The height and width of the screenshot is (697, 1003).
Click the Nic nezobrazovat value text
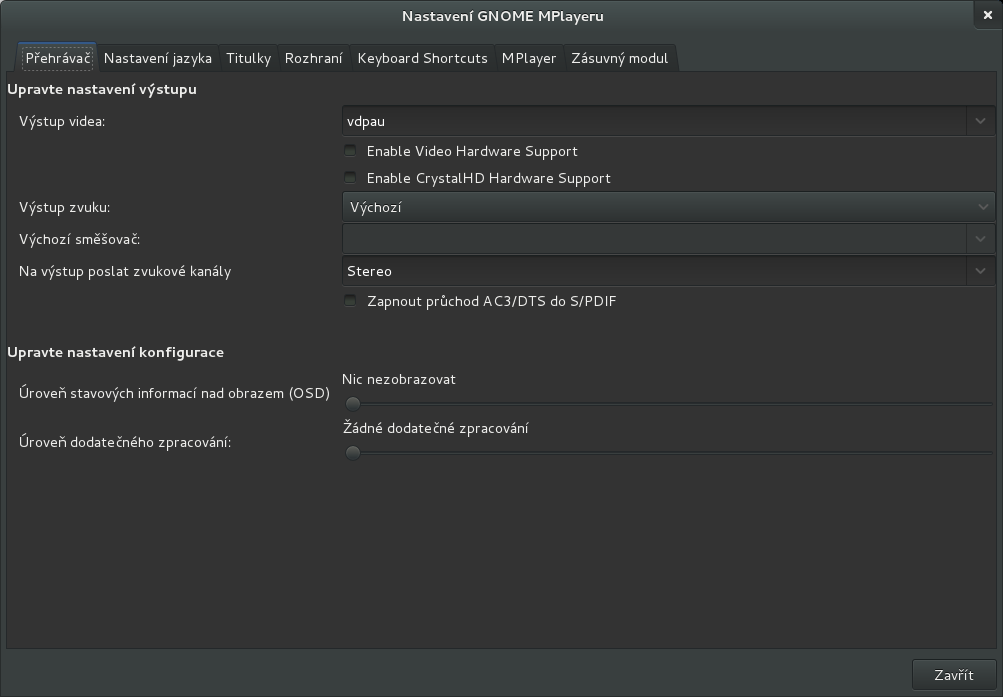pos(399,379)
